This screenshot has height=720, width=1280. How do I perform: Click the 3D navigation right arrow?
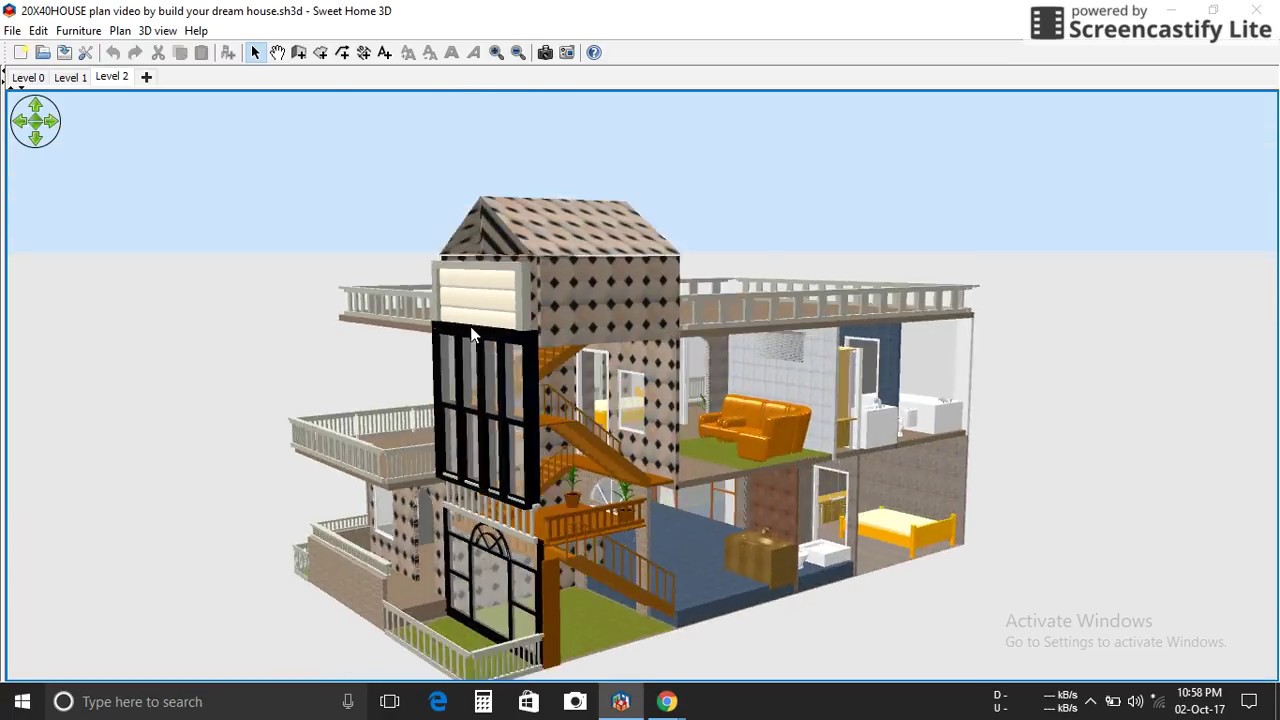(x=51, y=122)
